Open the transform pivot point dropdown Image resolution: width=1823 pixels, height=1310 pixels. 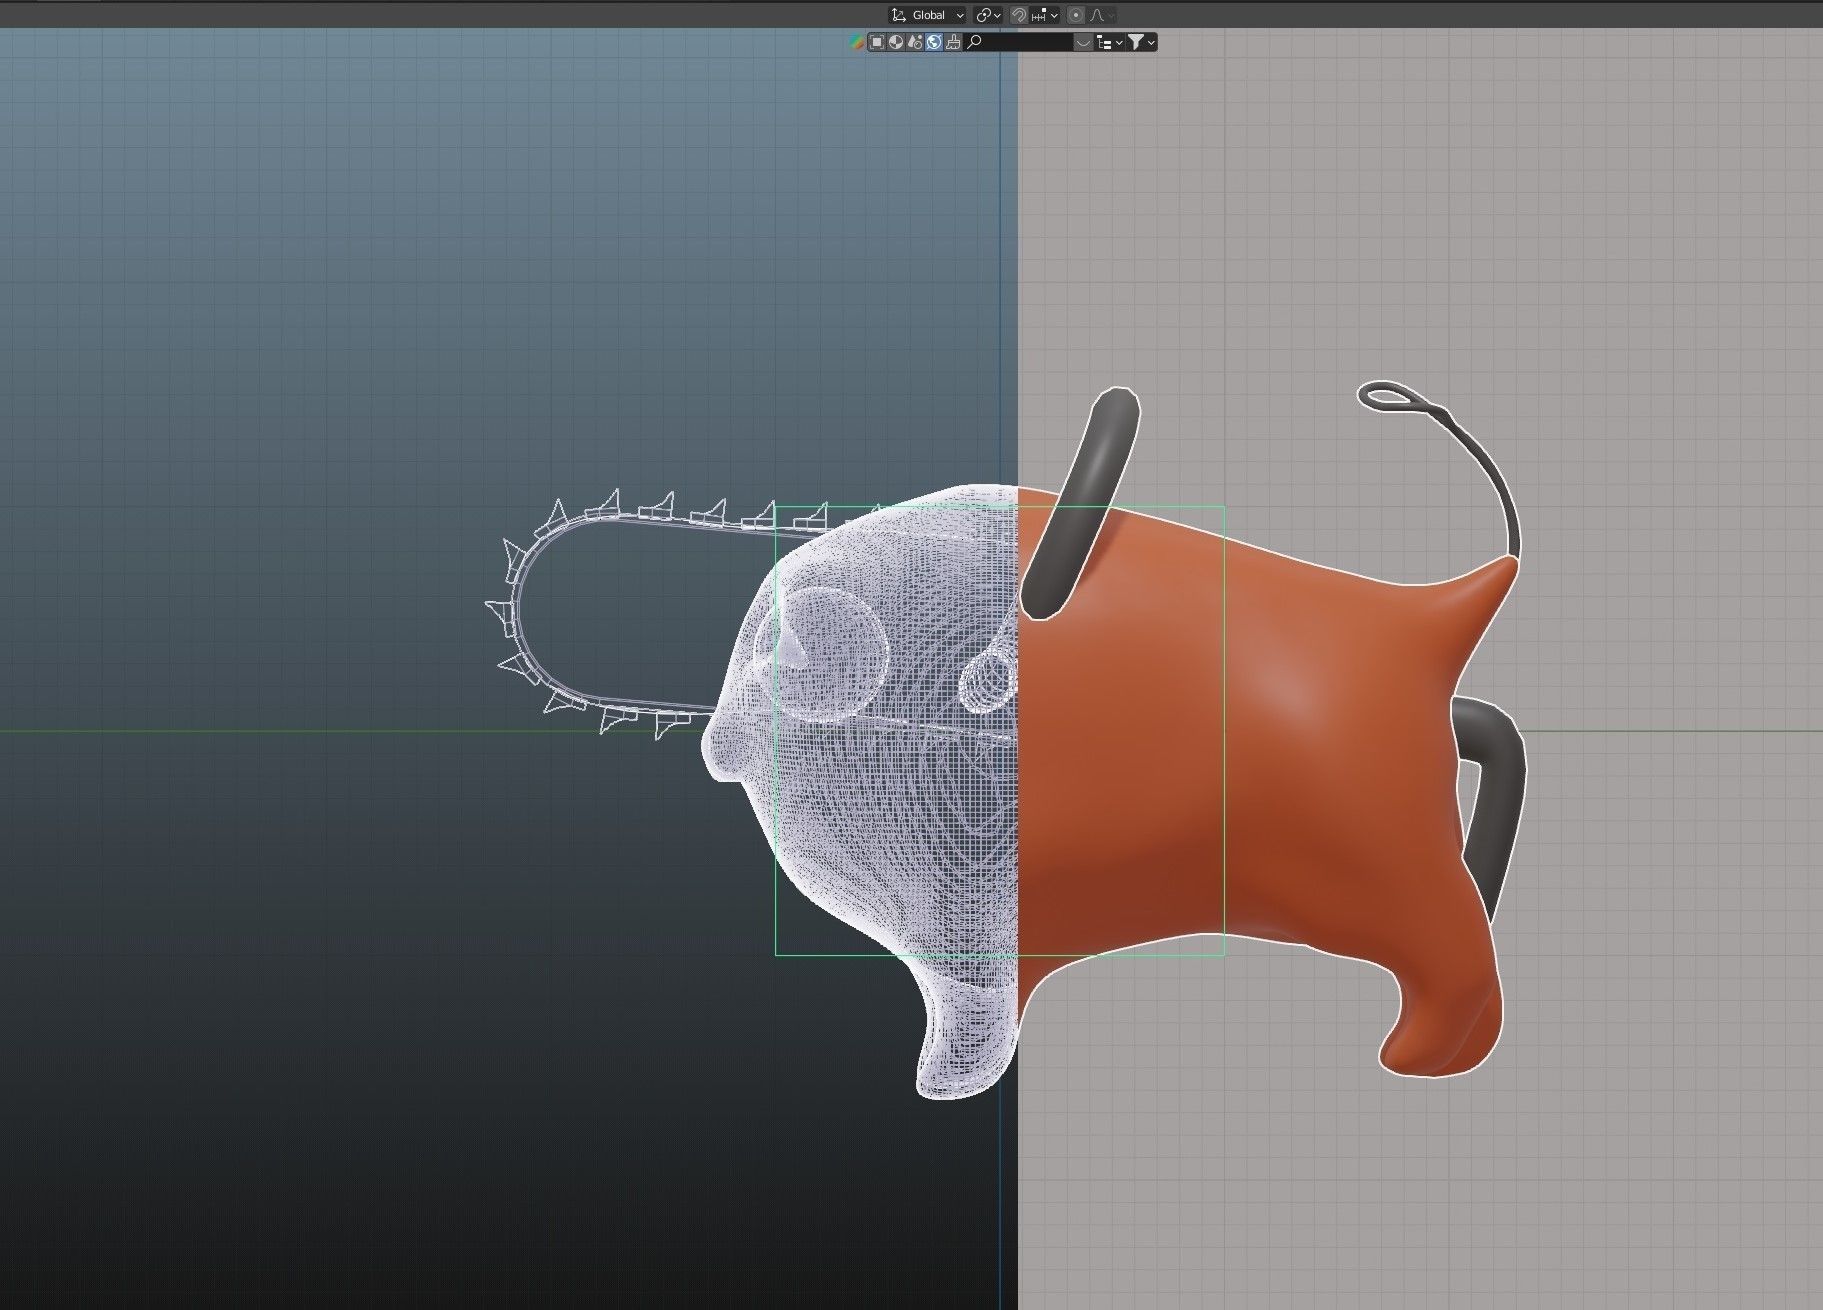click(989, 15)
